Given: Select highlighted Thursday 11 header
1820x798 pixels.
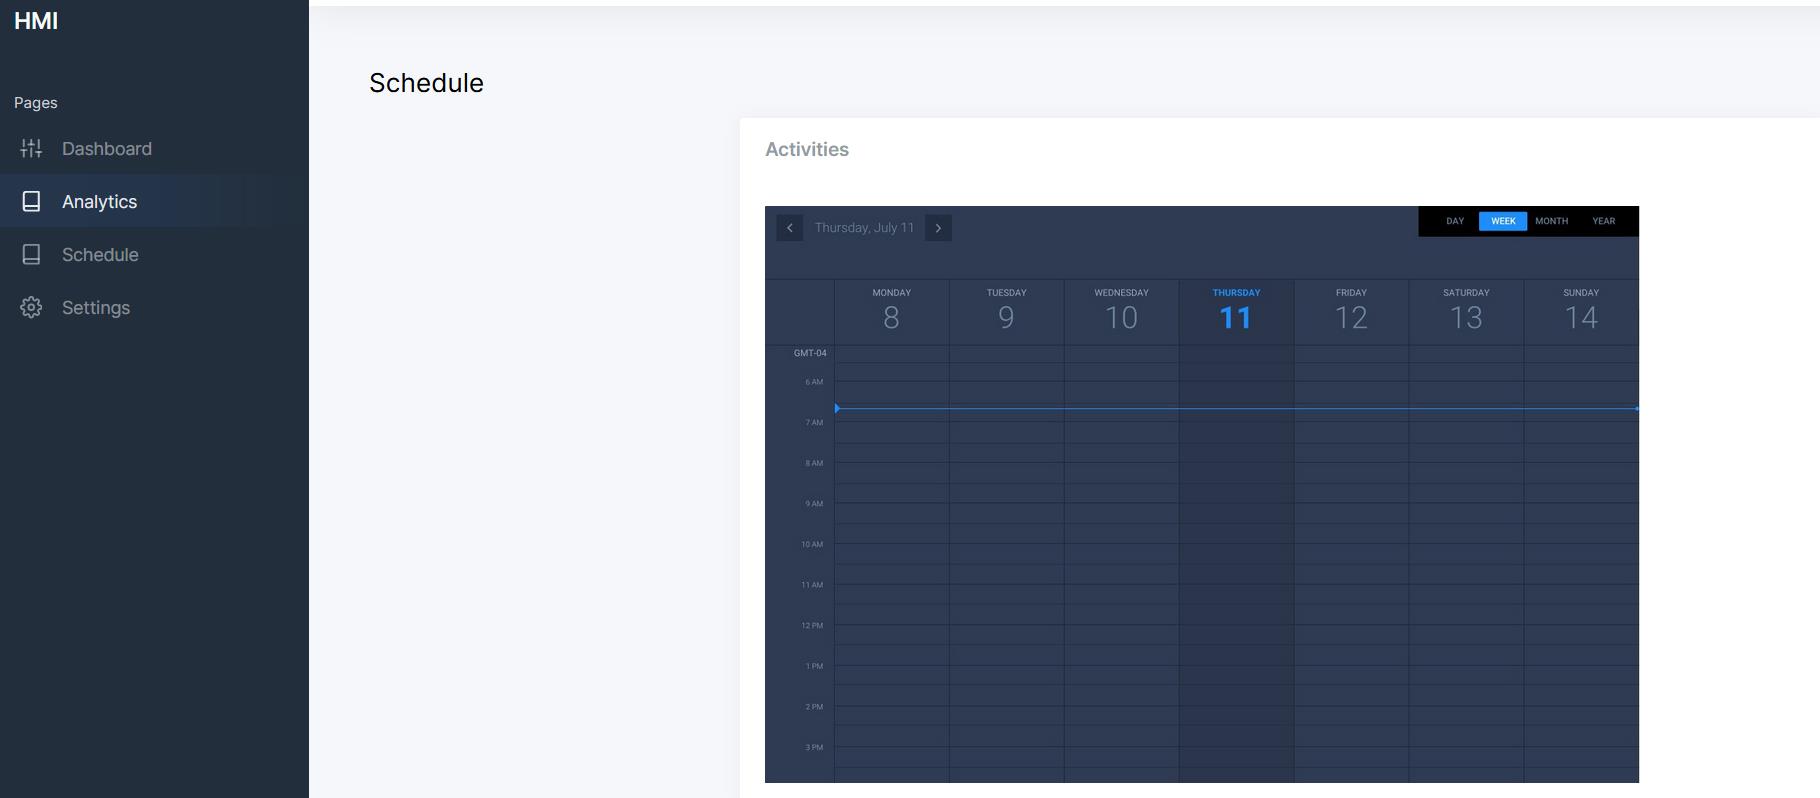Looking at the screenshot, I should [x=1236, y=310].
